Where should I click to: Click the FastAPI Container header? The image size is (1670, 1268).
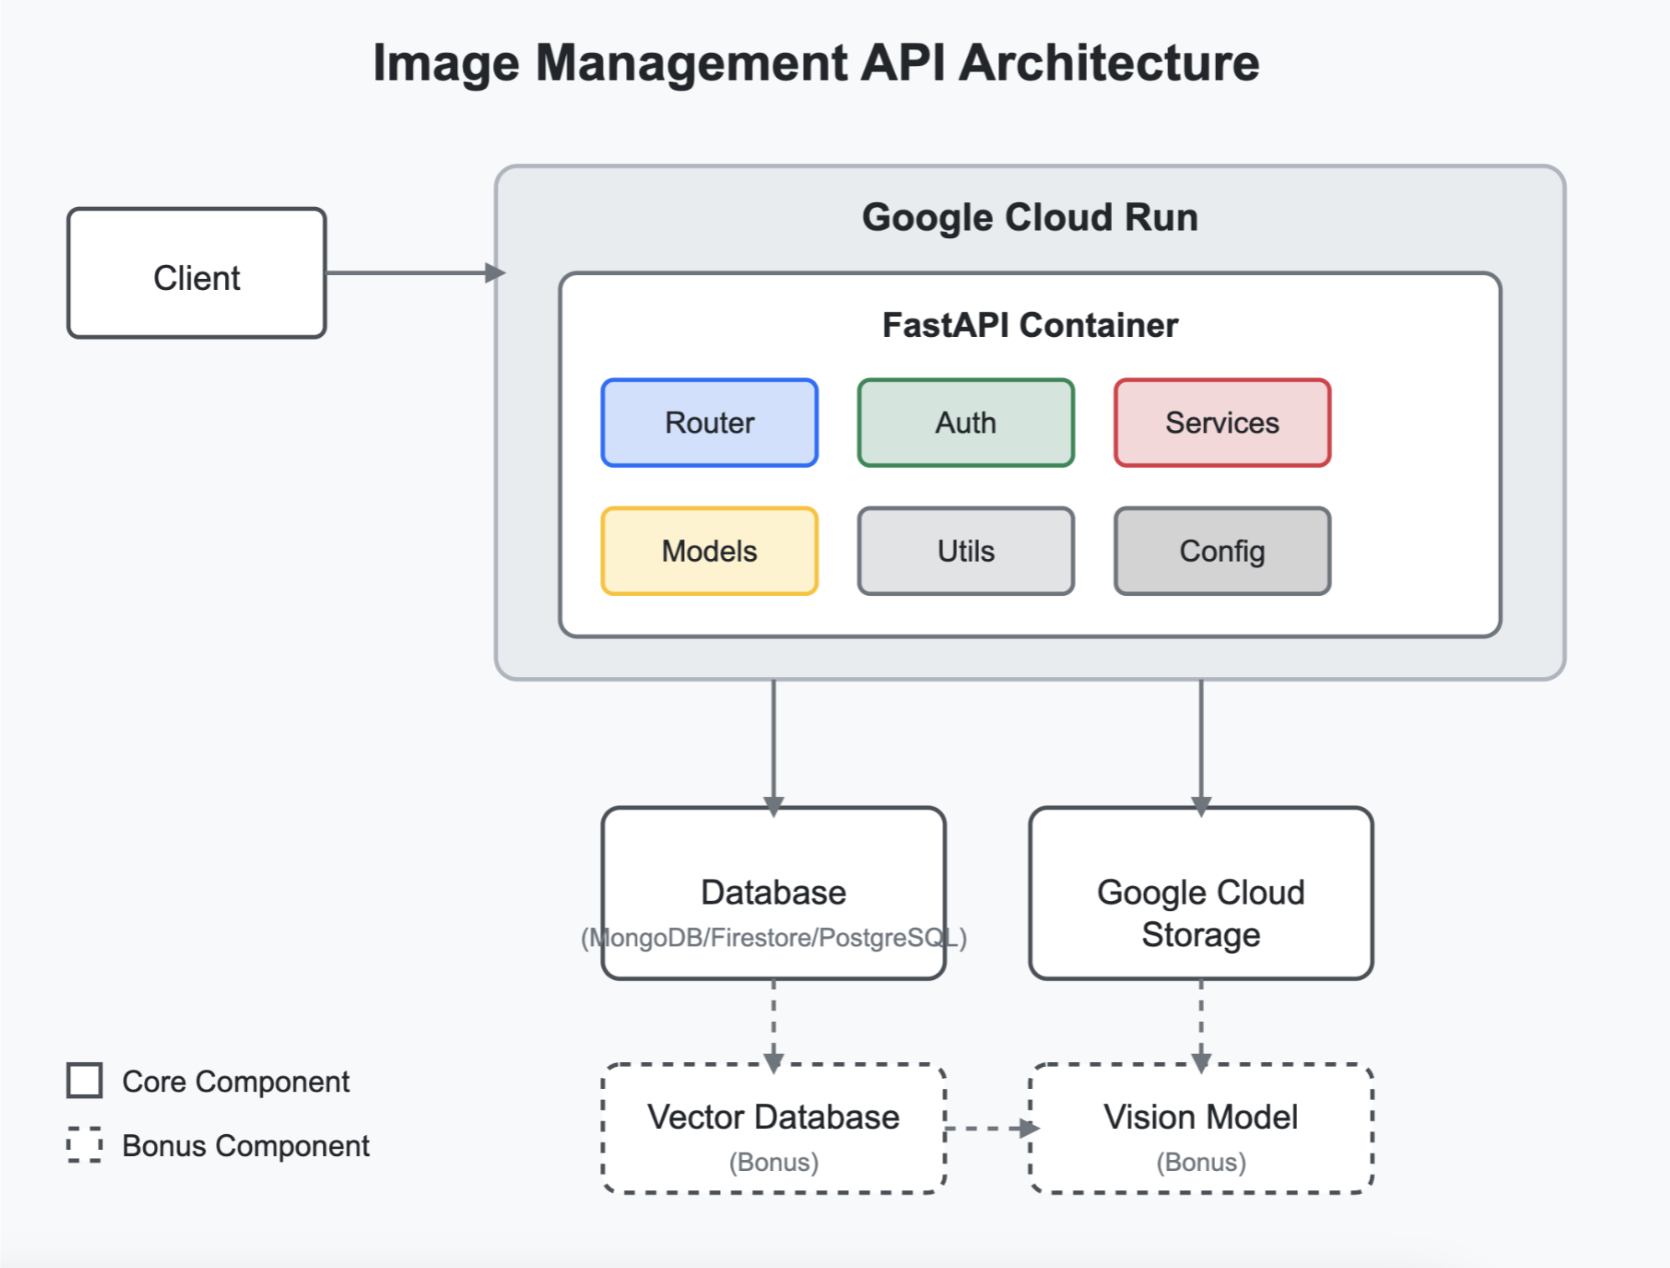1028,324
